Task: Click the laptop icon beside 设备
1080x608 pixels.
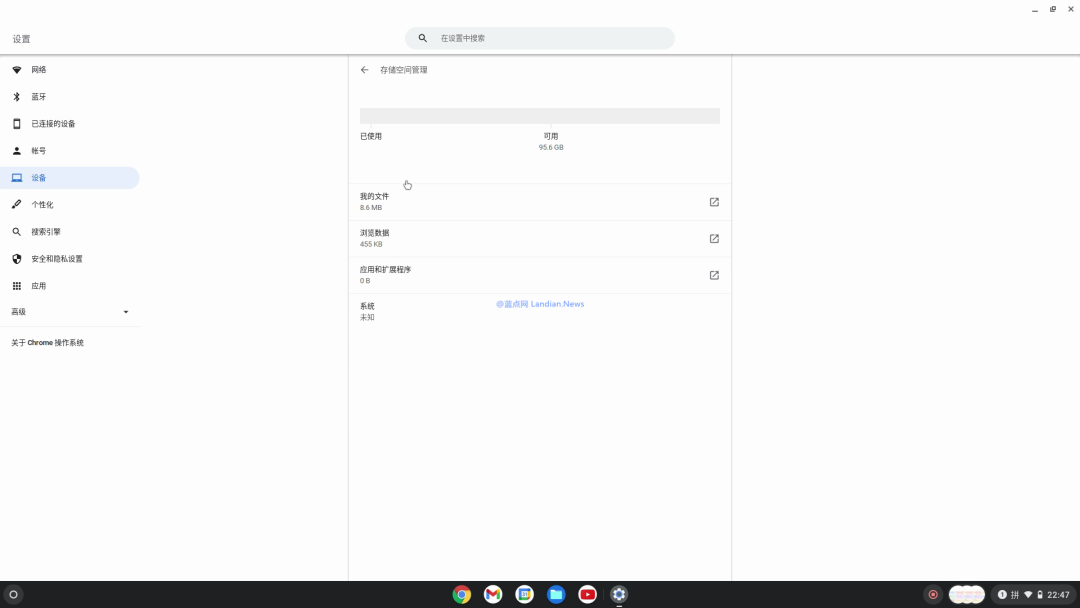Action: 17,178
